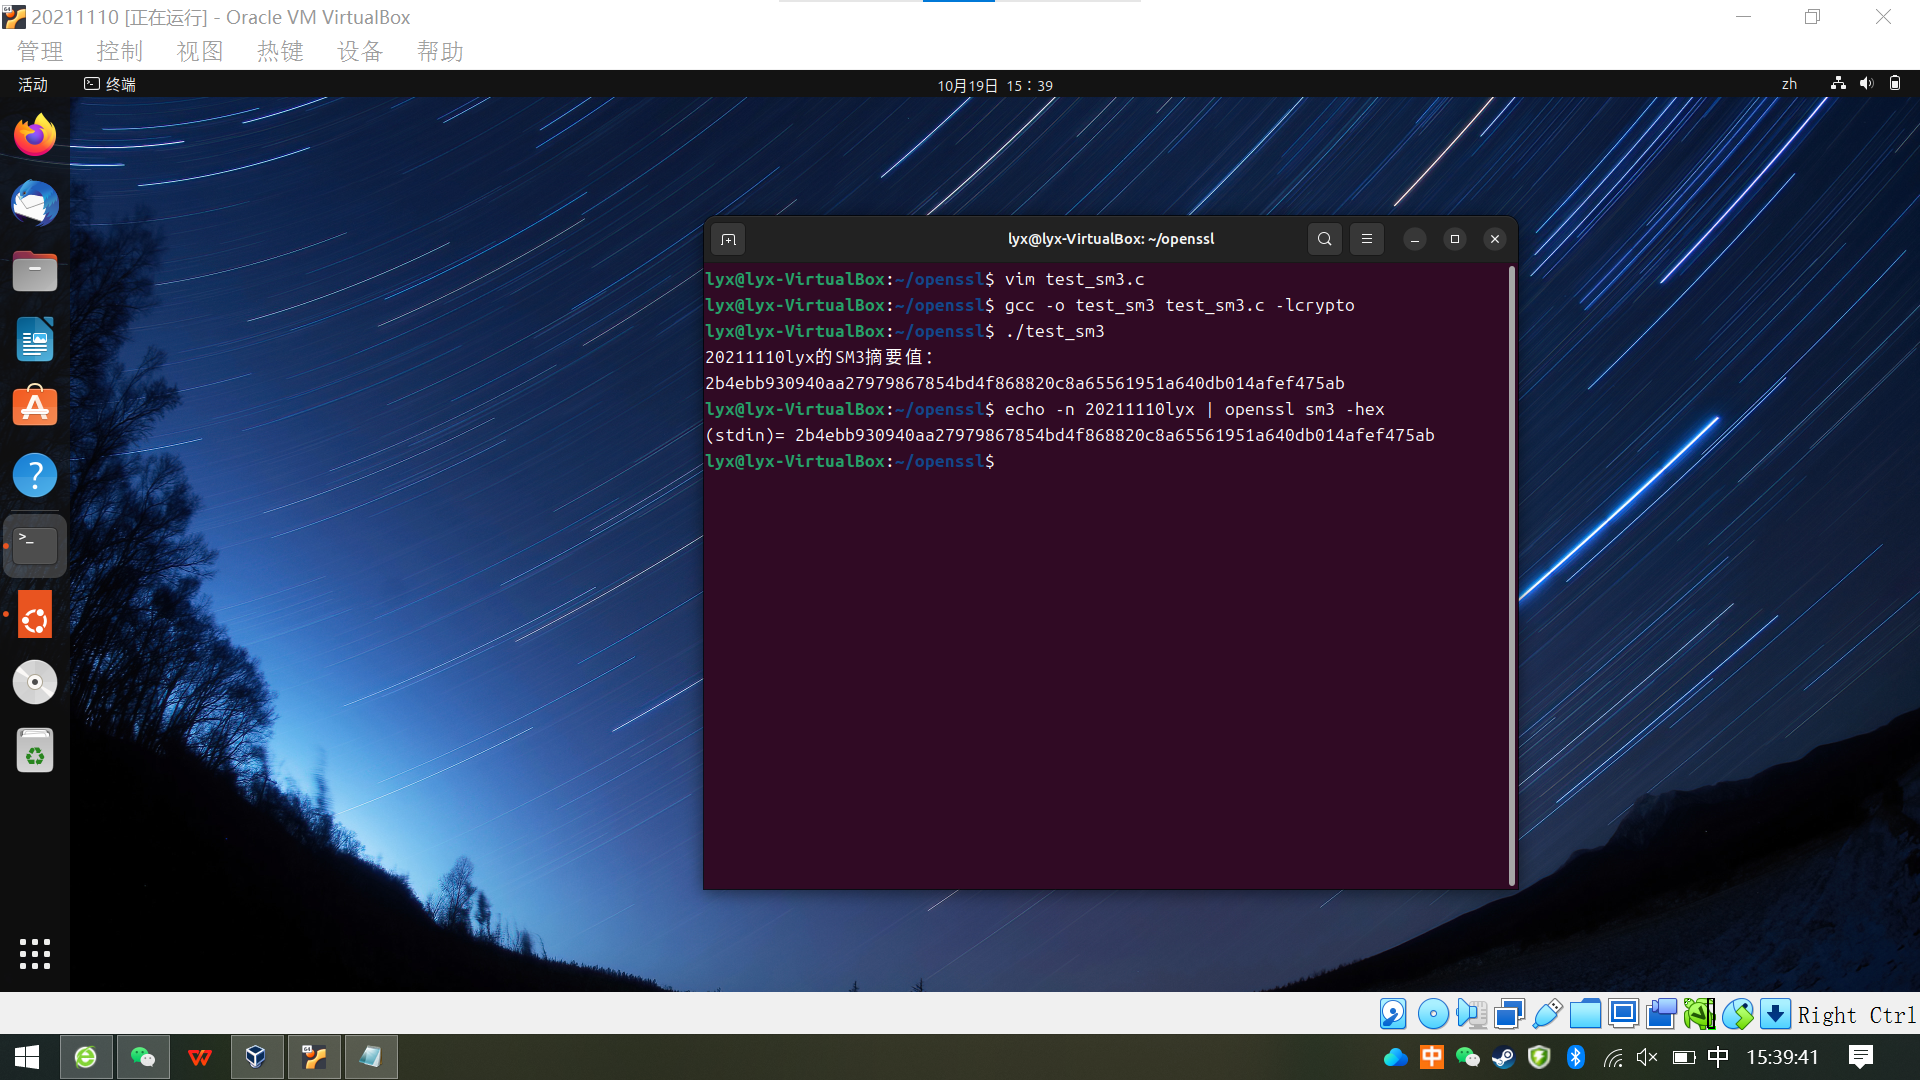Viewport: 1920px width, 1080px height.
Task: Launch Thunderbird mail from the dock
Action: [x=35, y=204]
